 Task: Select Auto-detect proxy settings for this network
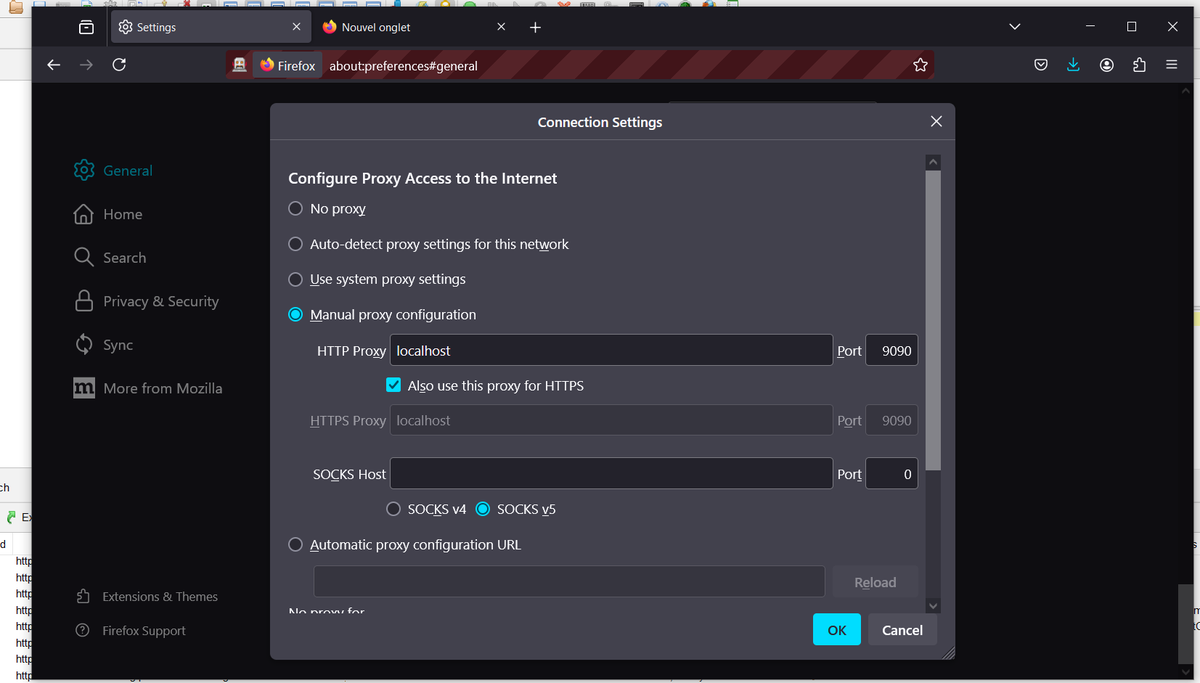pos(295,244)
